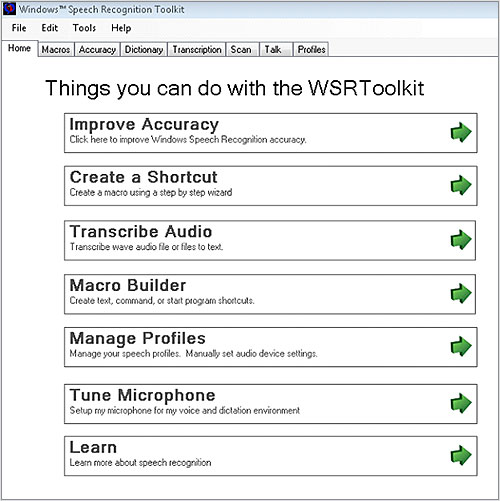500x501 pixels.
Task: Switch to the Profiles tab
Action: click(311, 50)
